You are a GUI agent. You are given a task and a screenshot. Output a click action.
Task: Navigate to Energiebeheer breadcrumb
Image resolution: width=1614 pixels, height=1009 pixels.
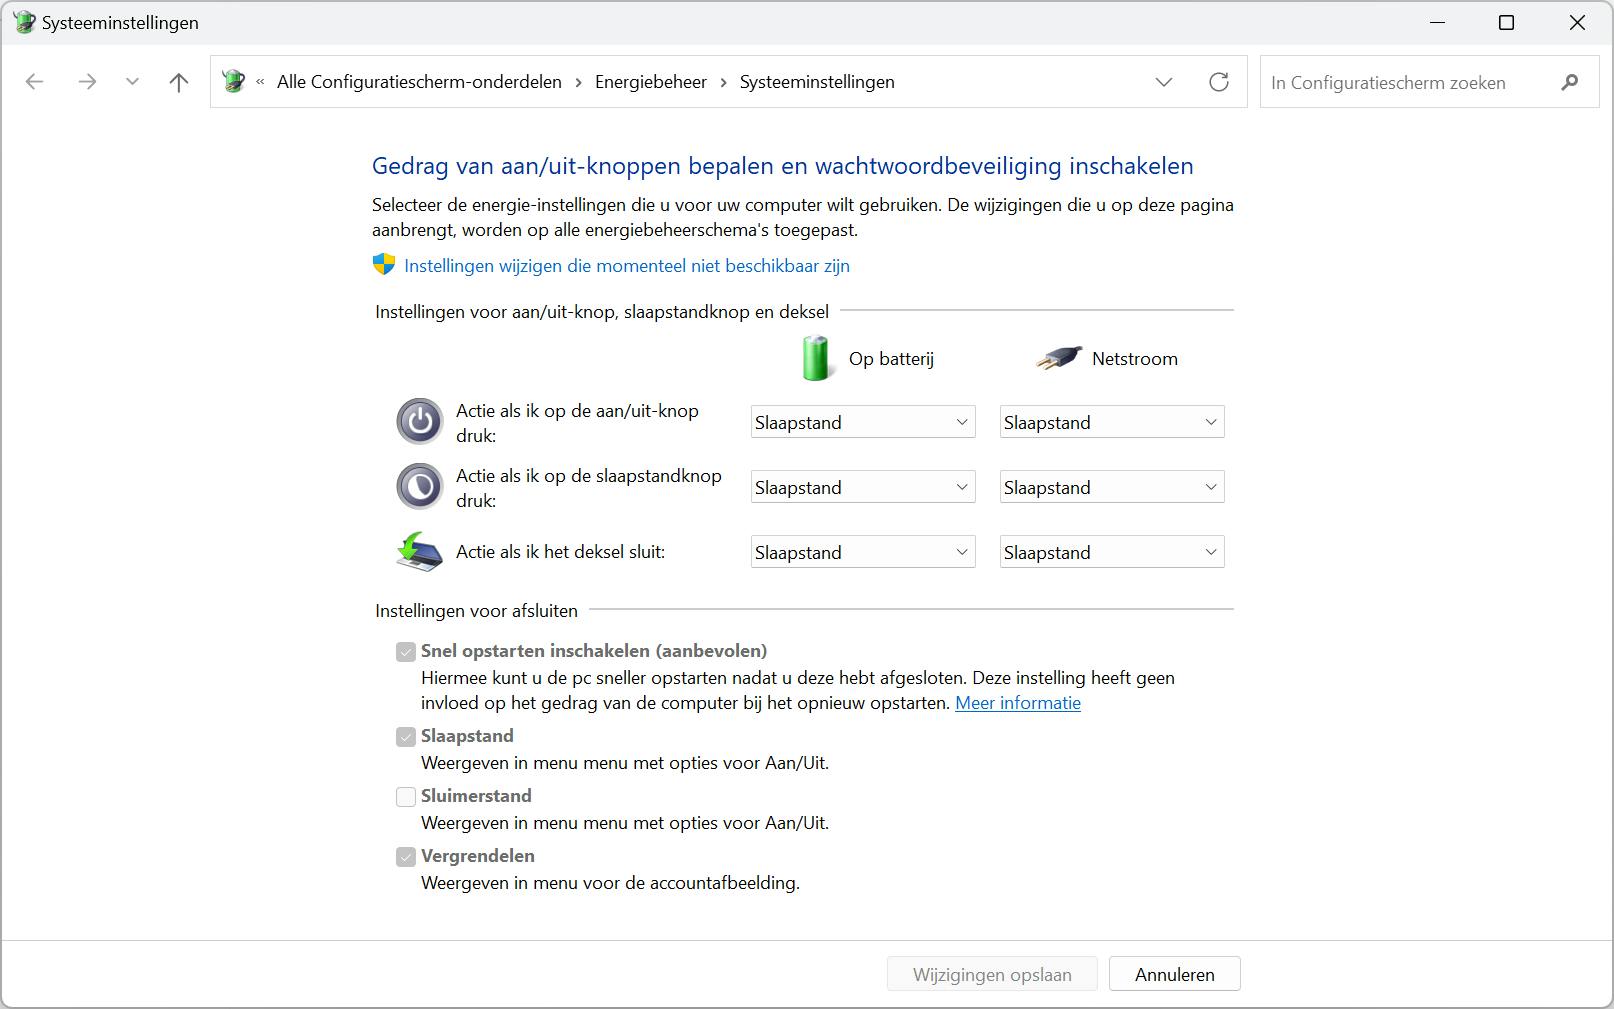(650, 82)
